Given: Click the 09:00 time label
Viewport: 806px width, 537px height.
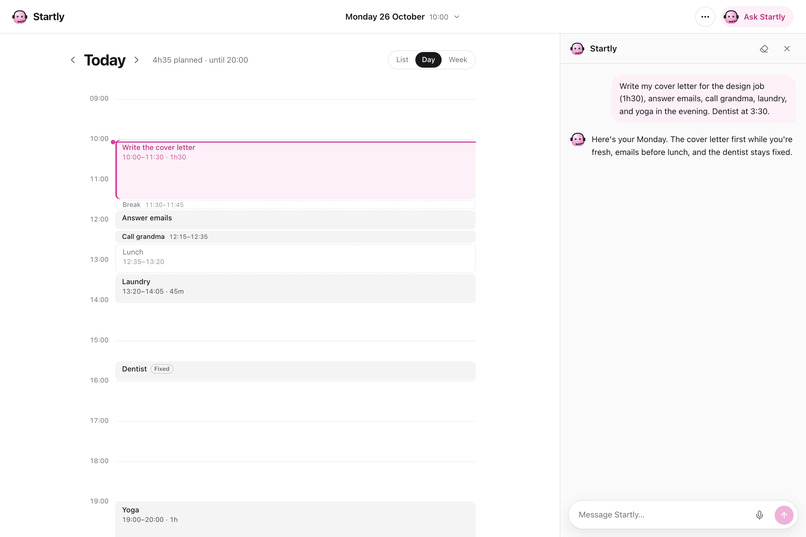Looking at the screenshot, I should pyautogui.click(x=99, y=98).
